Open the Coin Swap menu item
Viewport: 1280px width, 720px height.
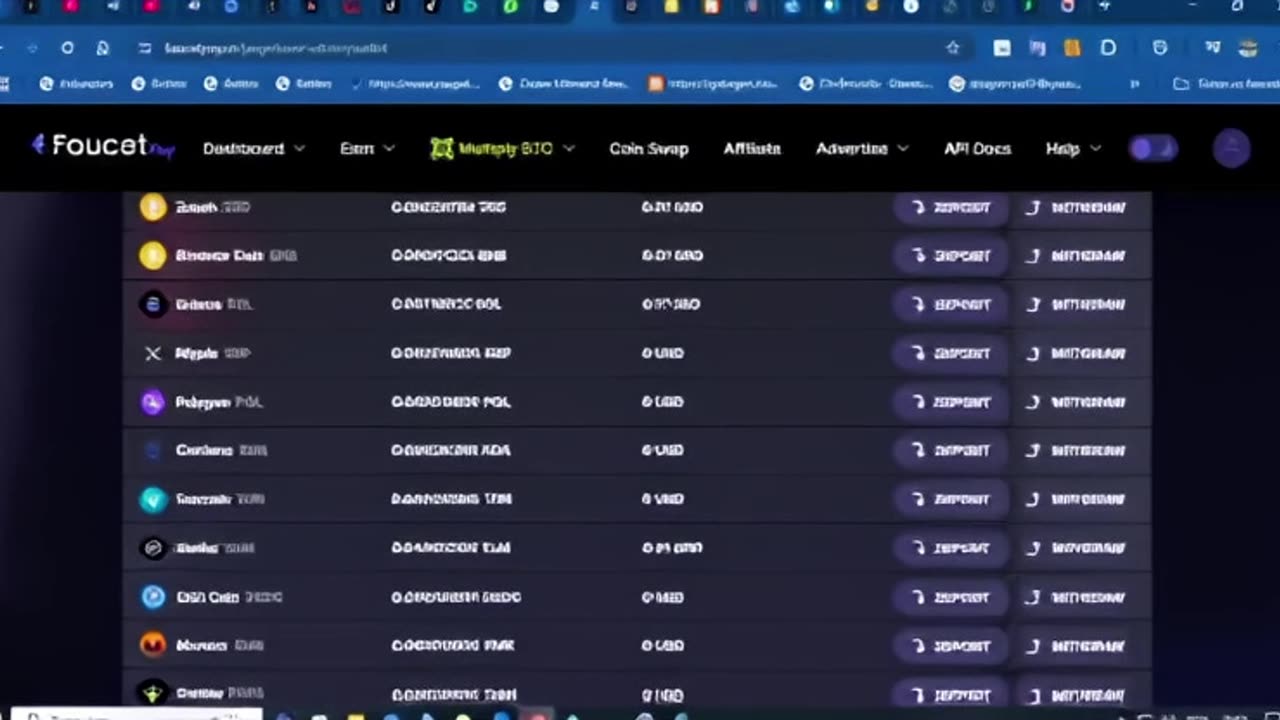pos(649,148)
